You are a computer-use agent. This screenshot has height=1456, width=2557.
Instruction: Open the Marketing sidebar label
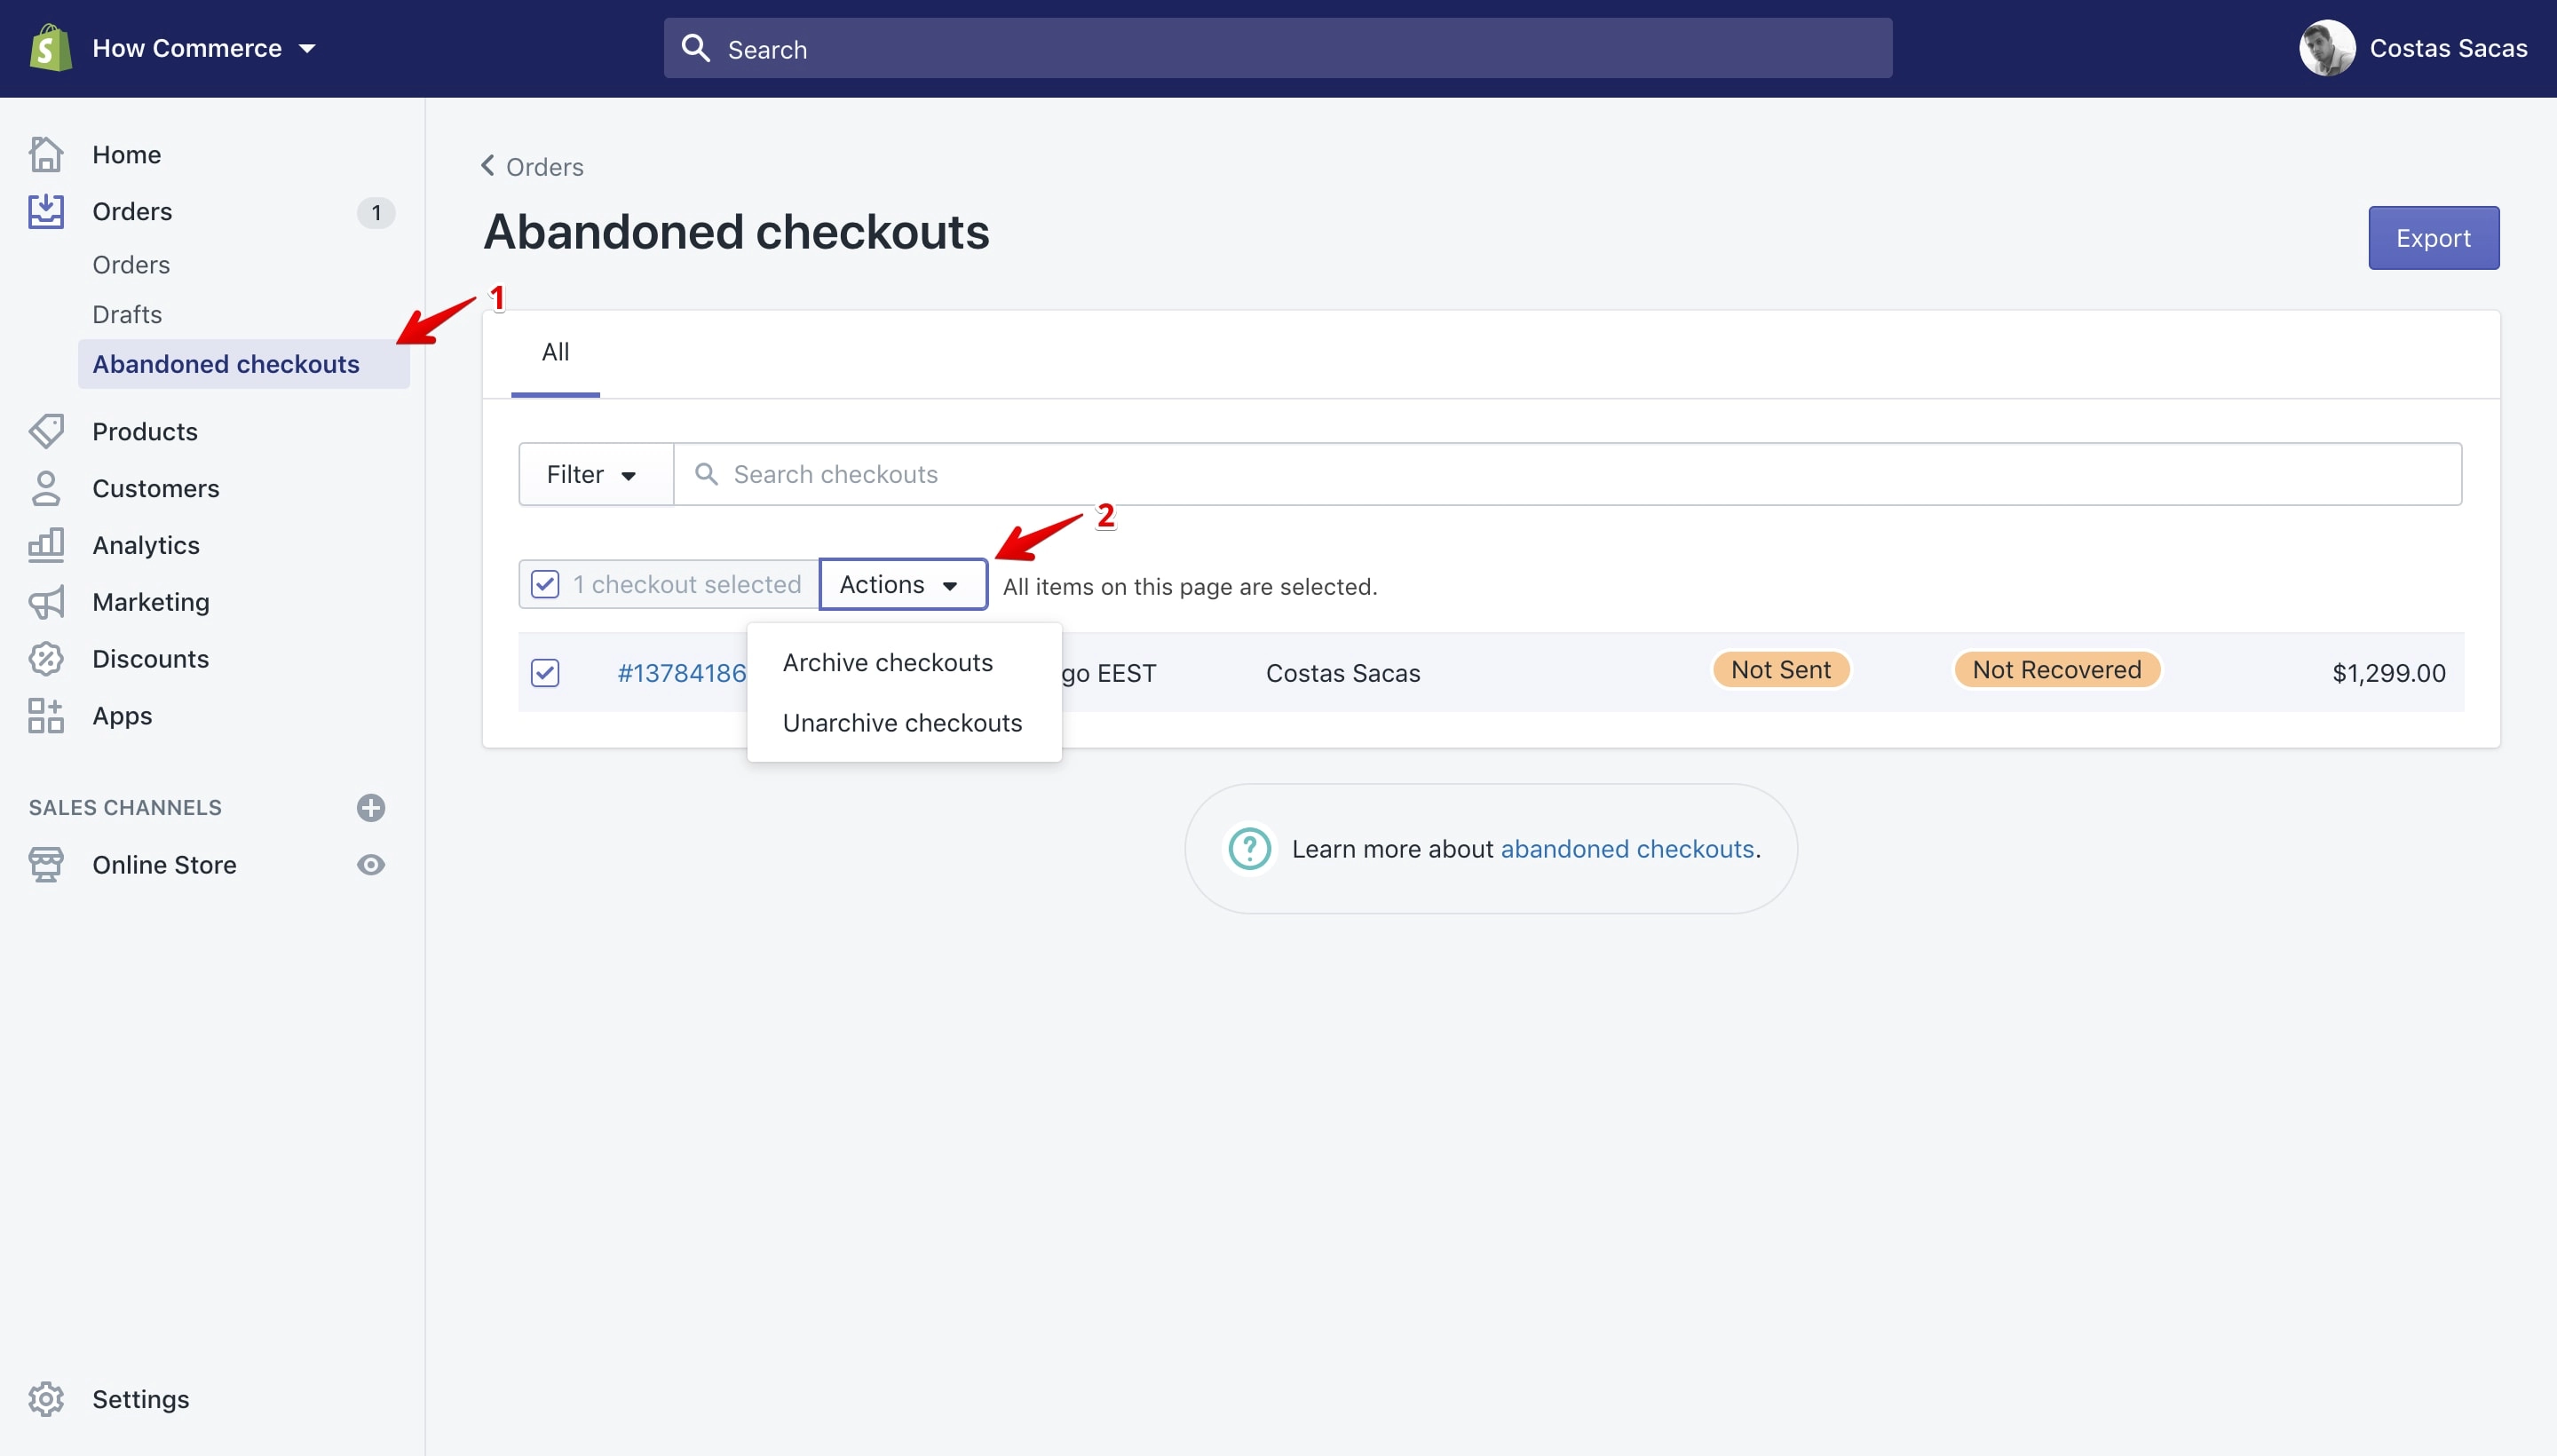point(151,602)
